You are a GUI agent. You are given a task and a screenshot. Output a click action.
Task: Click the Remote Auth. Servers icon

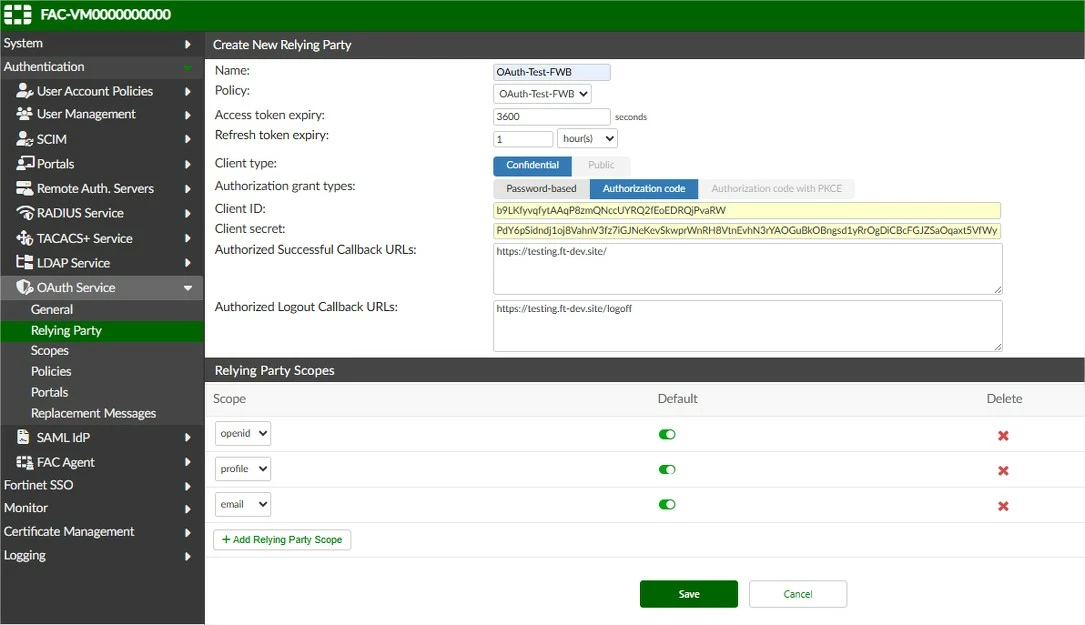tap(25, 188)
